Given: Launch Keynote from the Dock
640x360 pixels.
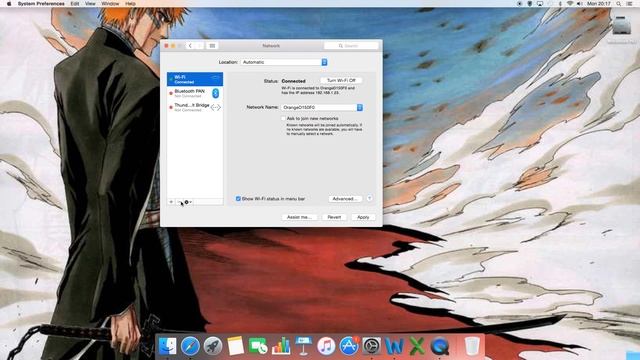Looking at the screenshot, I should coord(303,346).
